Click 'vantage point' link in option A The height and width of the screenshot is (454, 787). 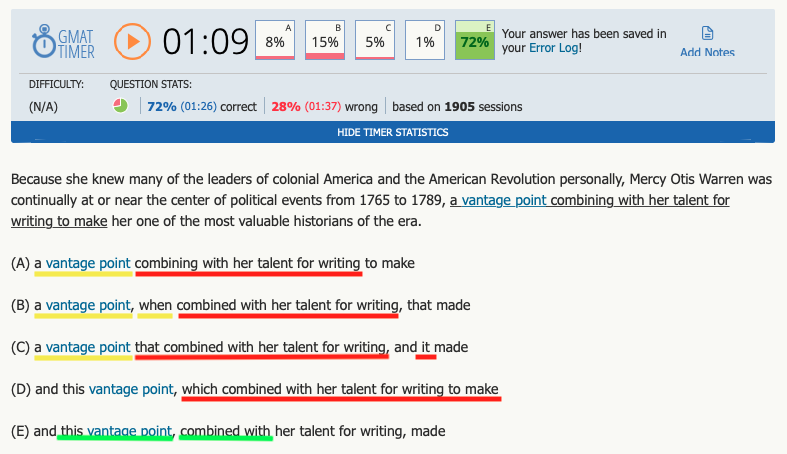(x=88, y=263)
